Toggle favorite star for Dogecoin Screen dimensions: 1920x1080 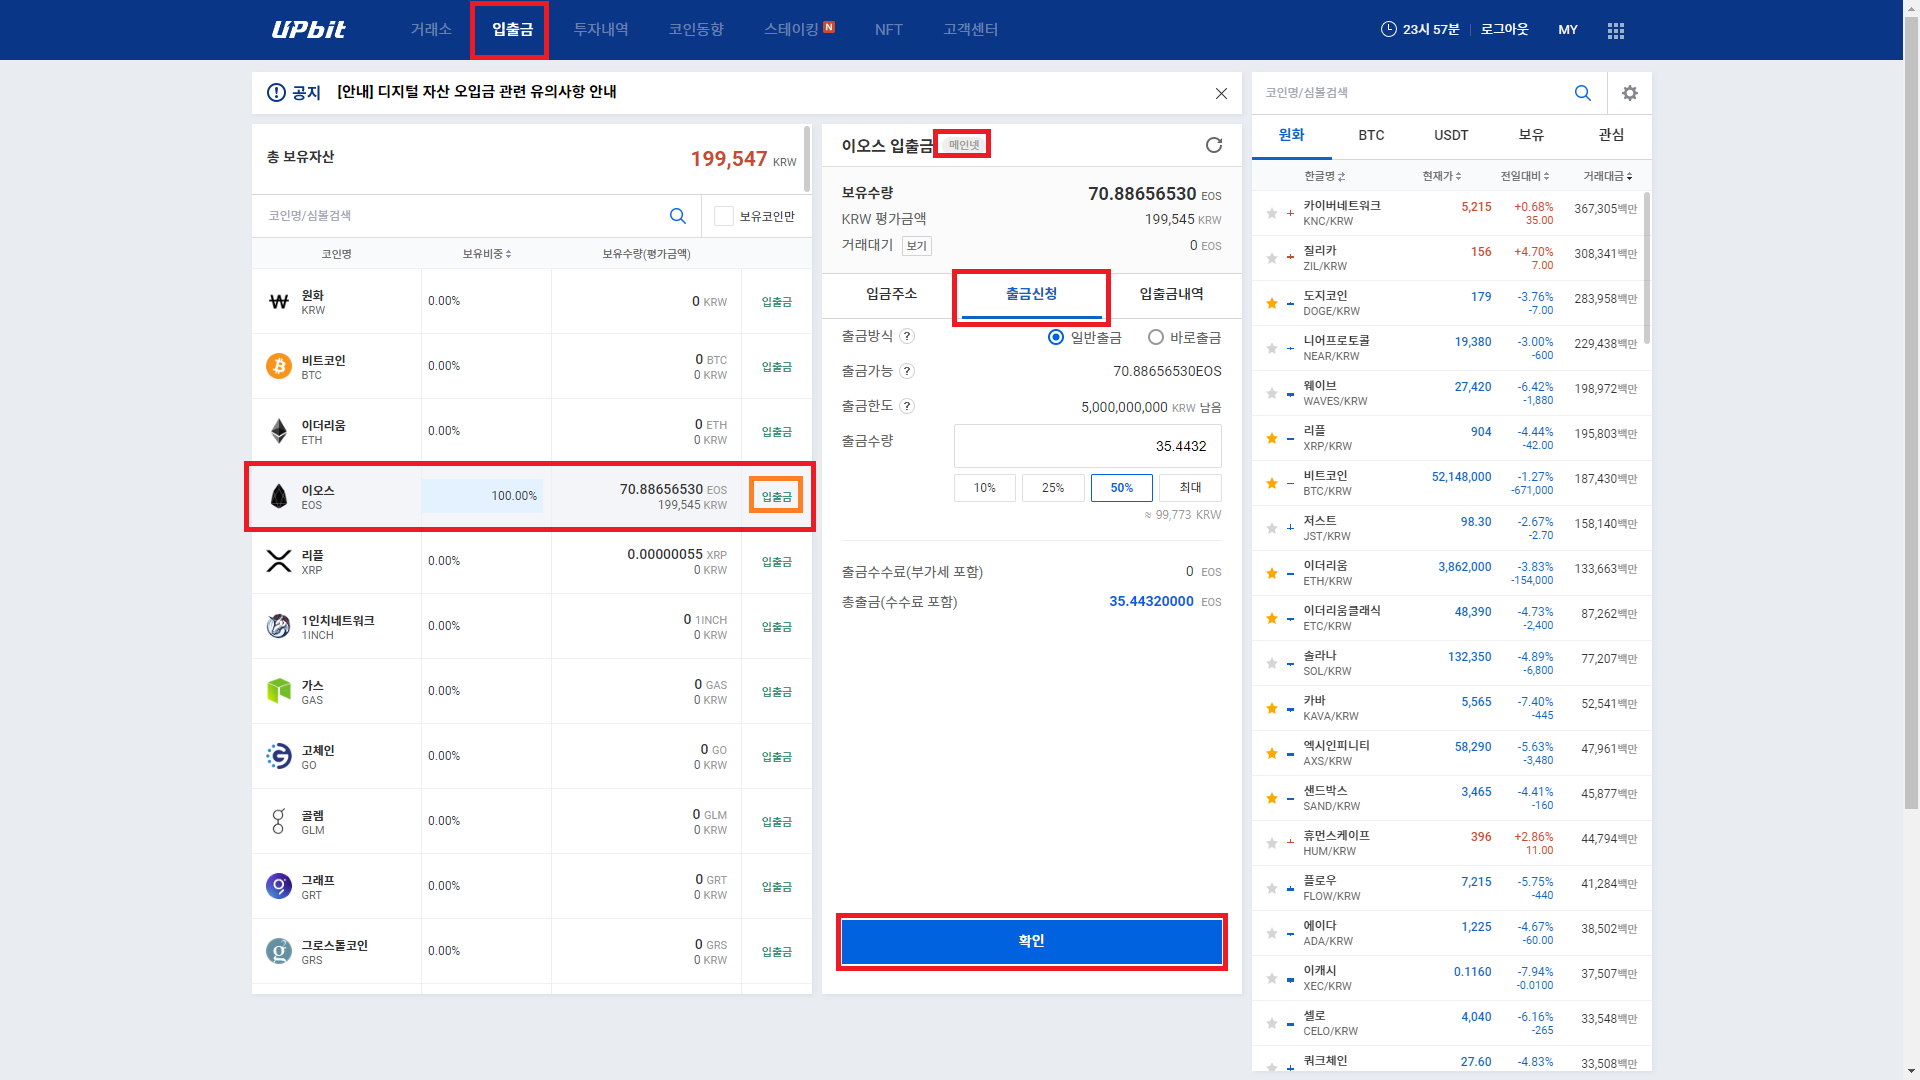1272,303
